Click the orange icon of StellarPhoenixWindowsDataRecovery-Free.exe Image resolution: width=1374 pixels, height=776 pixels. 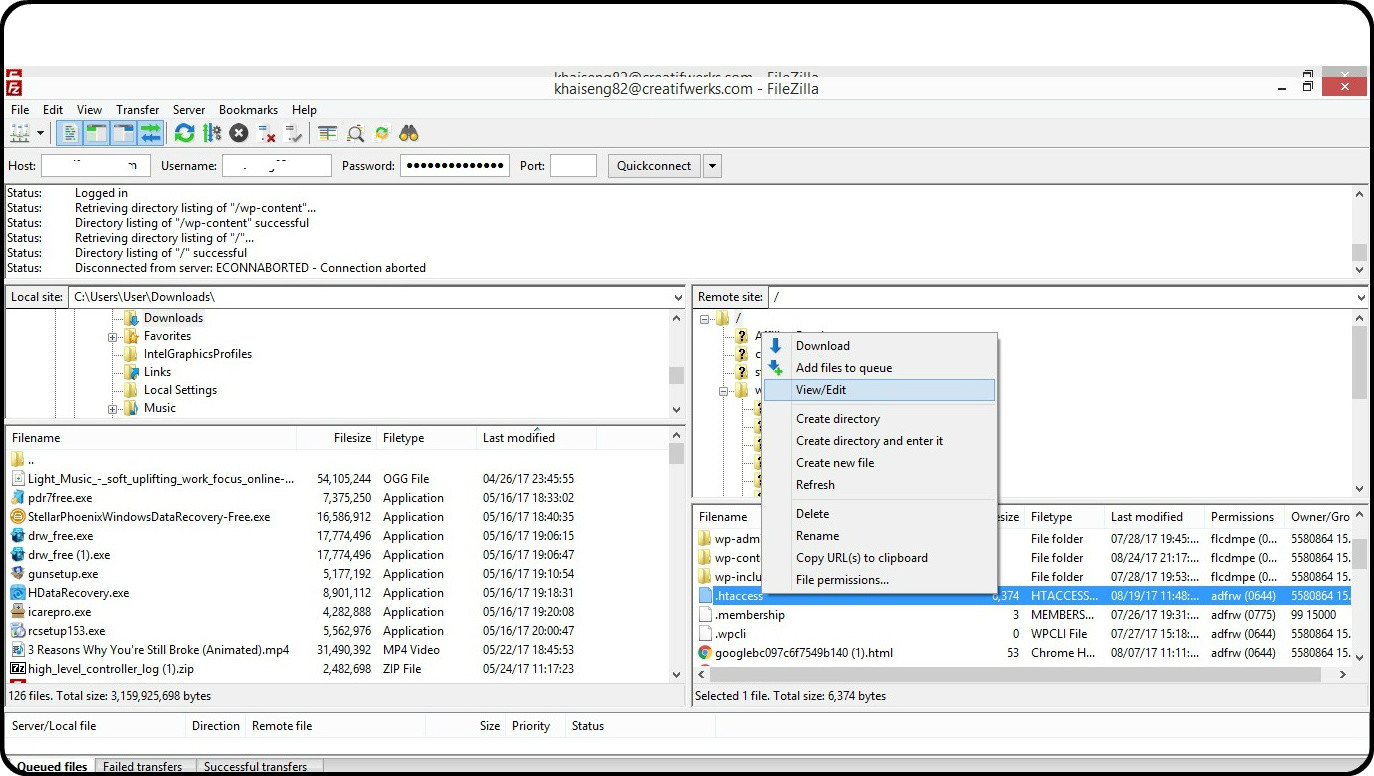(x=18, y=517)
